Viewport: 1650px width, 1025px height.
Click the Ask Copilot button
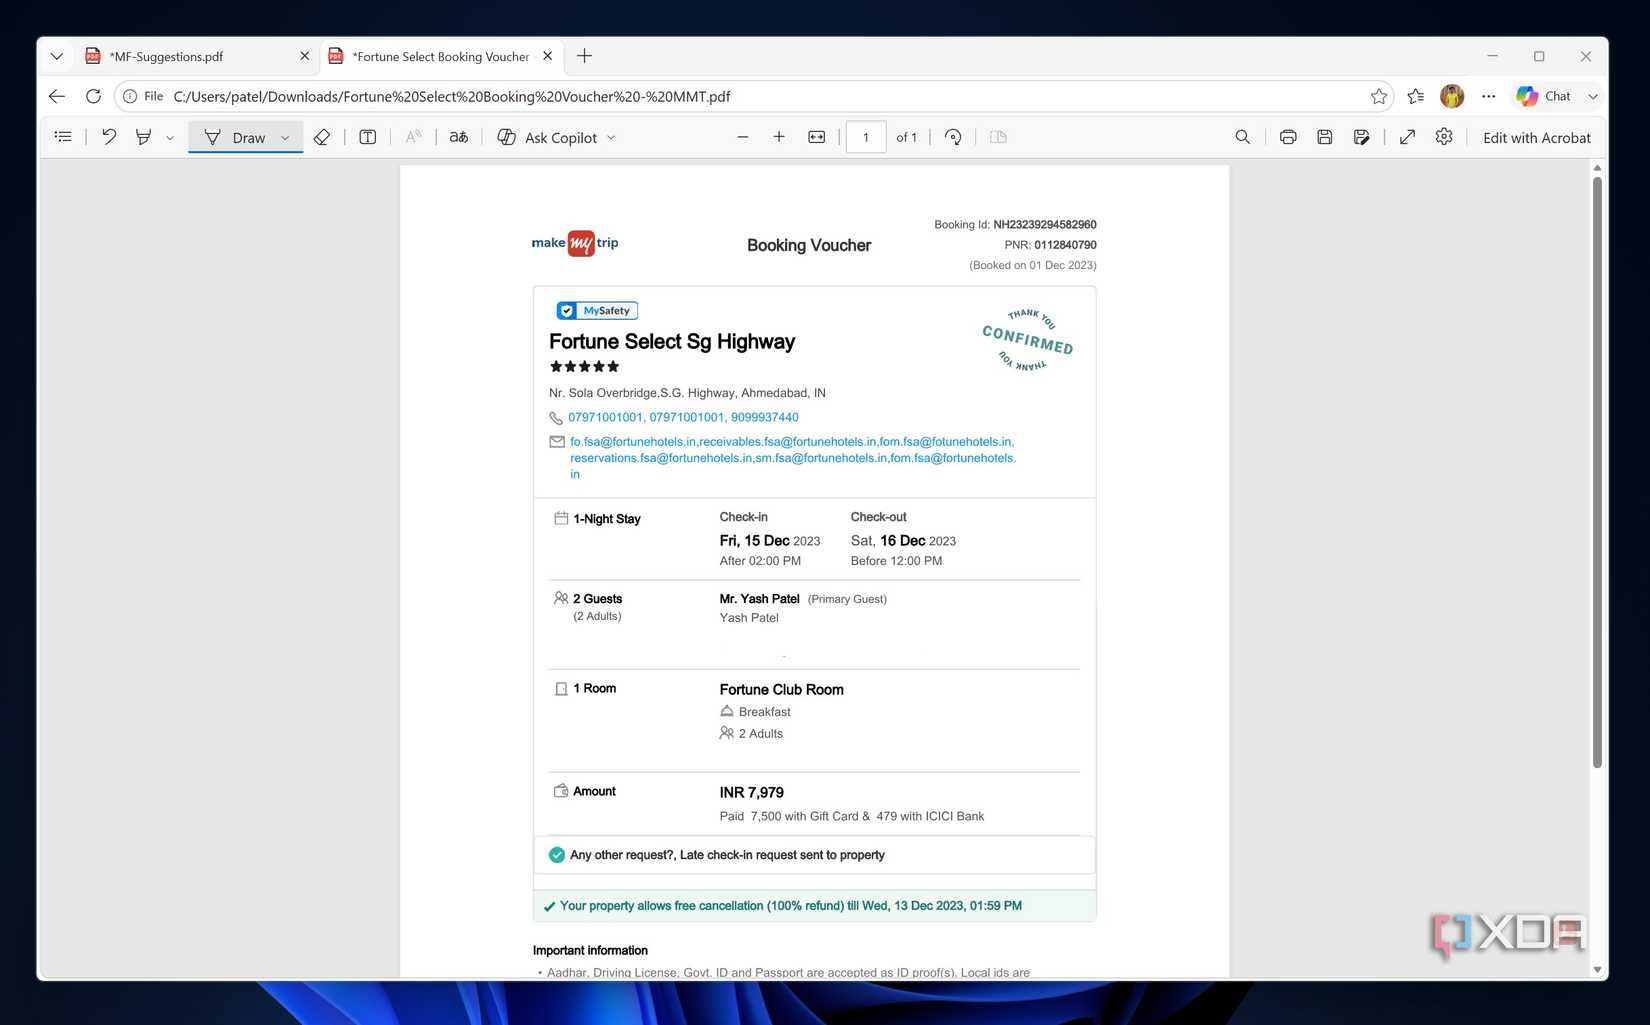coord(556,138)
